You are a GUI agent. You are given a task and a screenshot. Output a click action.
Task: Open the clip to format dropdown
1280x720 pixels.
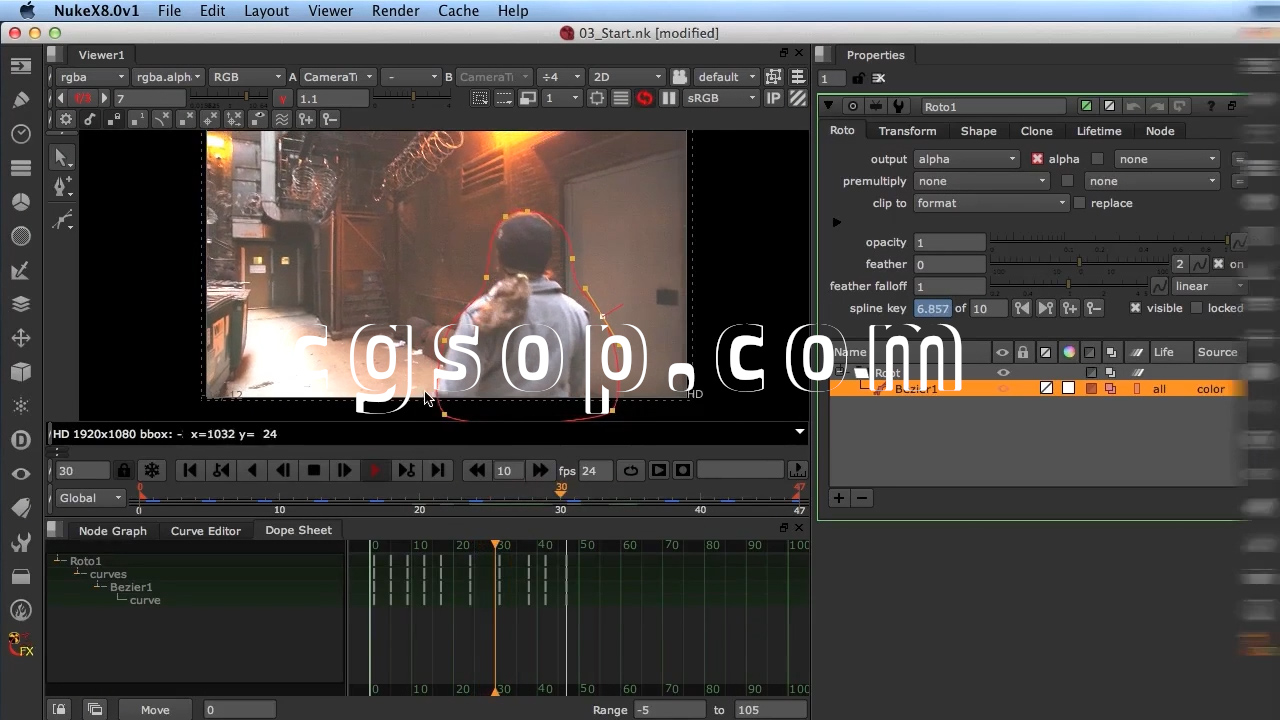point(991,203)
